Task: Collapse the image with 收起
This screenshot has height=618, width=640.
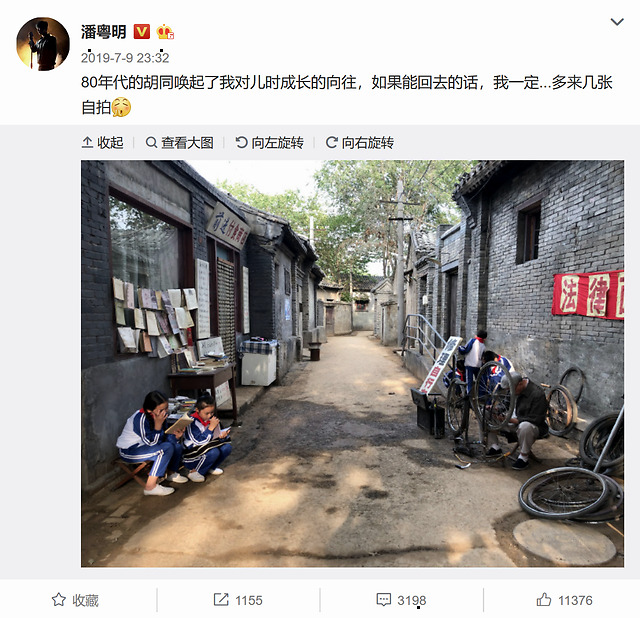Action: pos(102,142)
